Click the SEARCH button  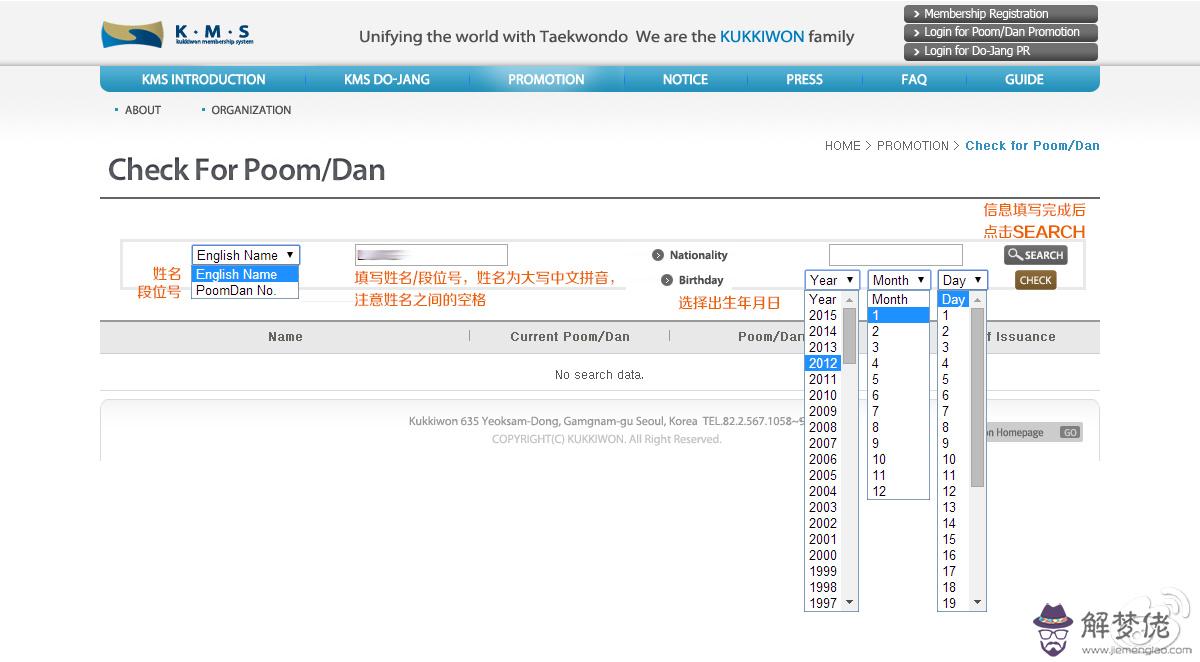[x=1036, y=255]
